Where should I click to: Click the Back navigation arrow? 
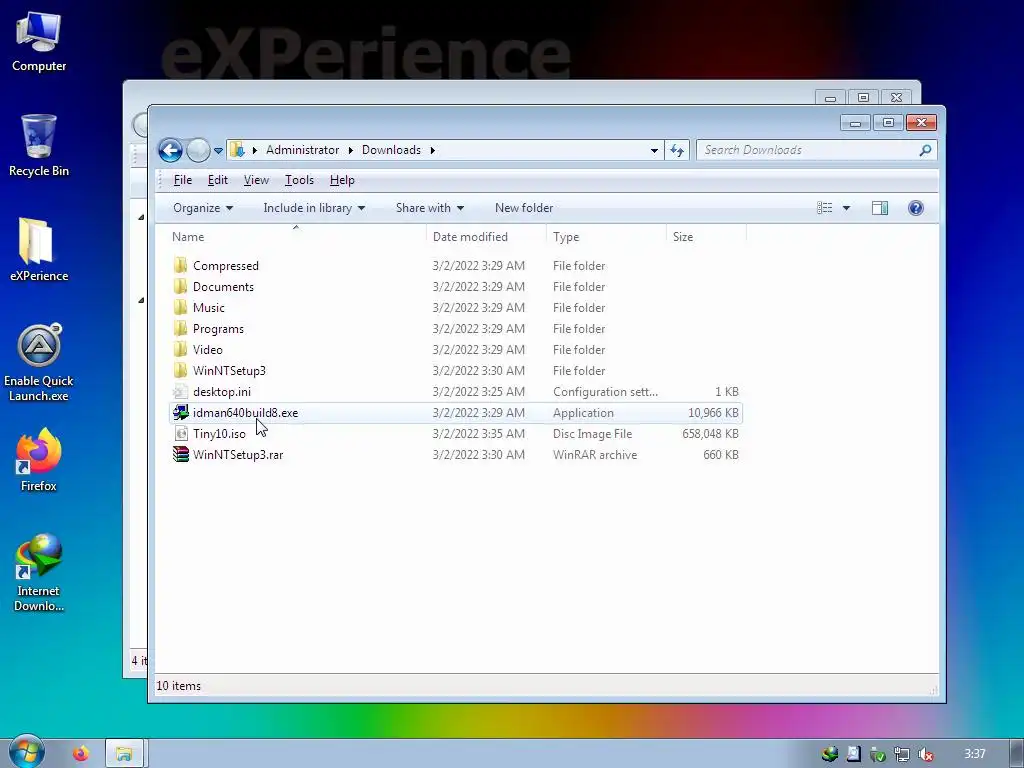click(170, 150)
